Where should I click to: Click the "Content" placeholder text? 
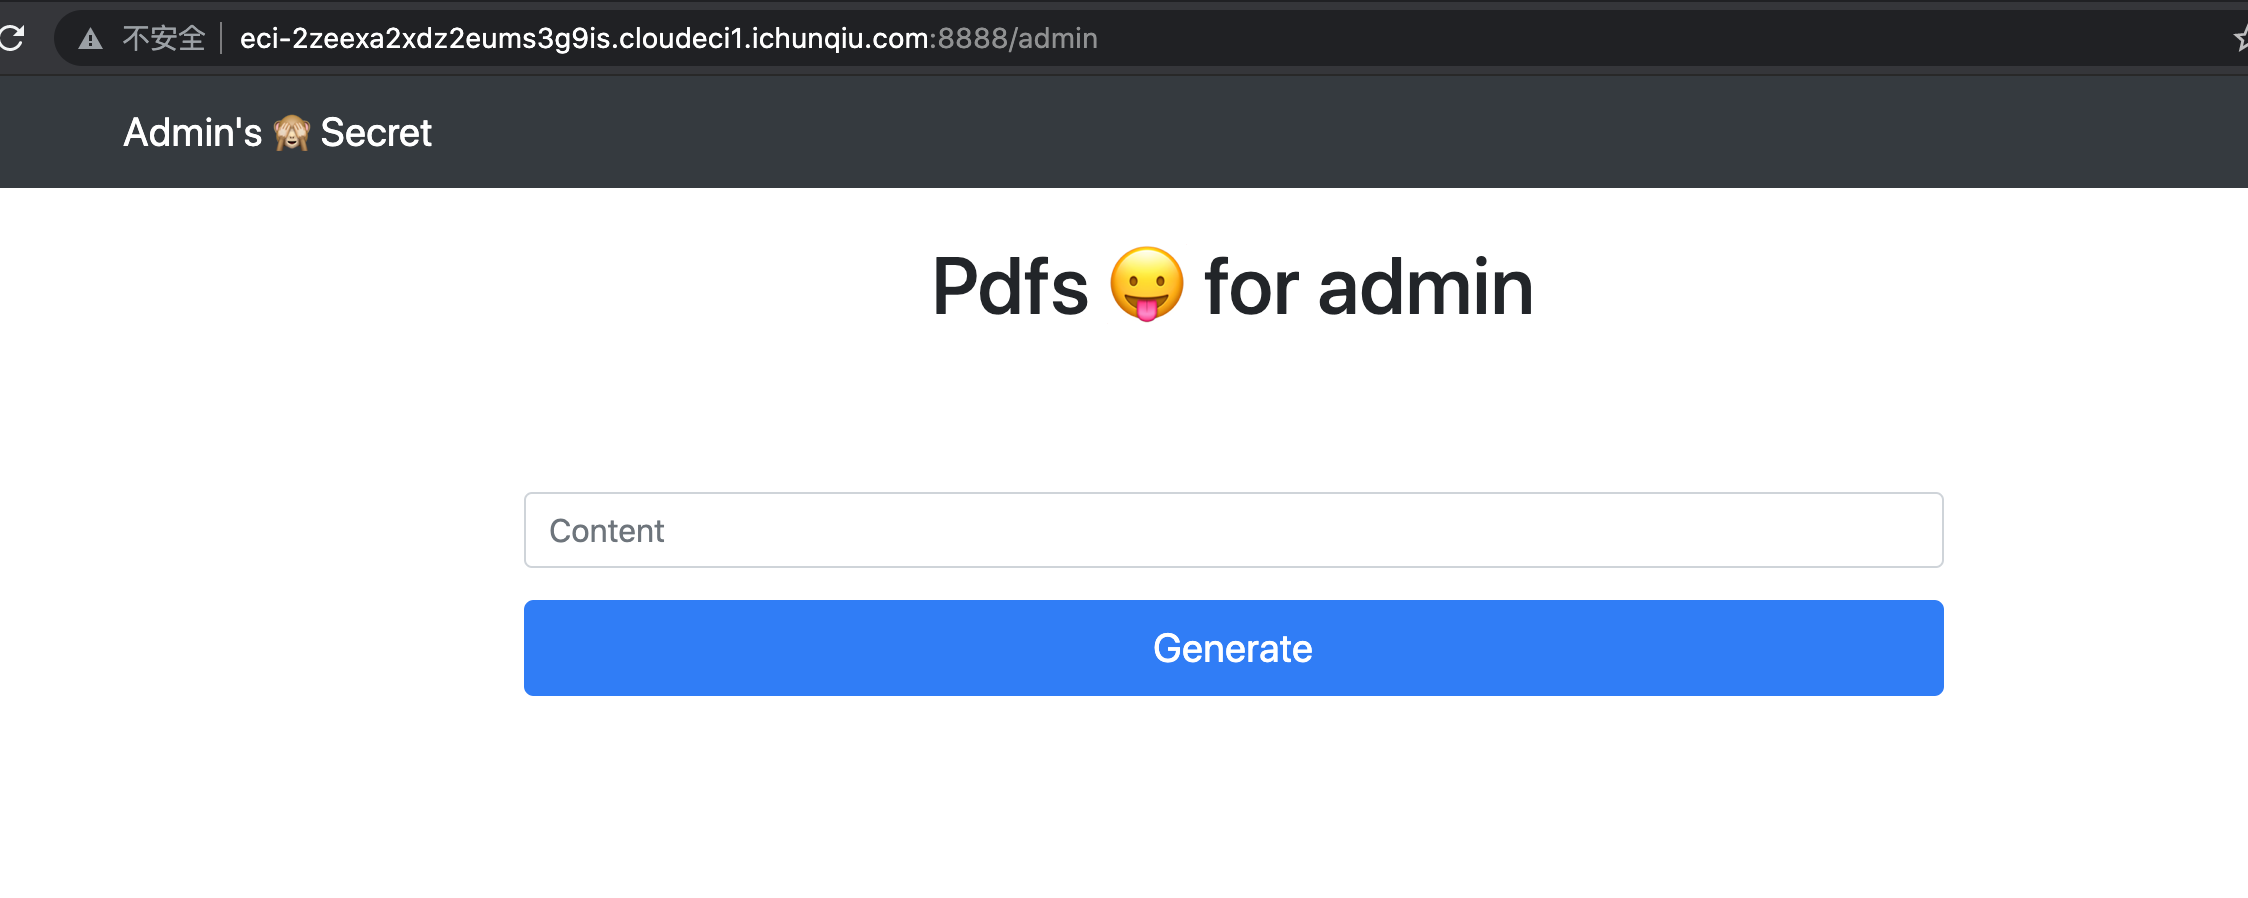click(606, 531)
